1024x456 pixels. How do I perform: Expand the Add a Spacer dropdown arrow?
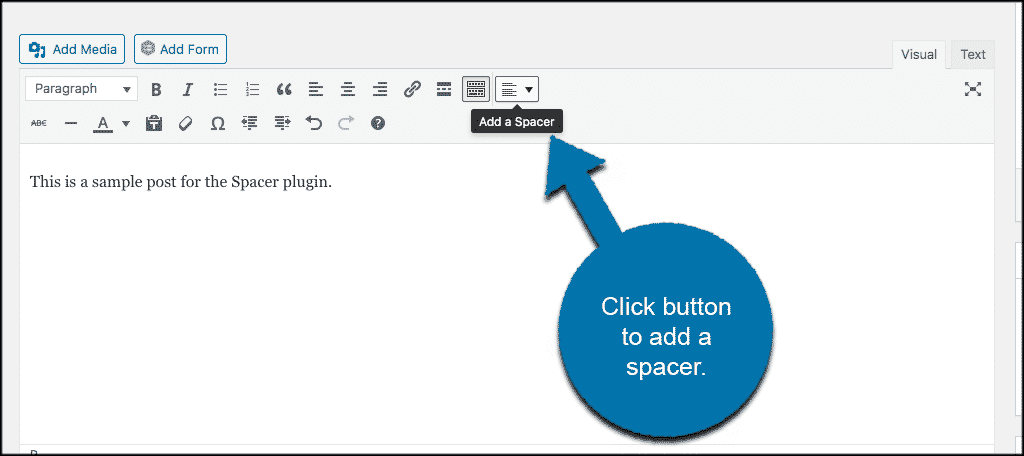tap(529, 89)
